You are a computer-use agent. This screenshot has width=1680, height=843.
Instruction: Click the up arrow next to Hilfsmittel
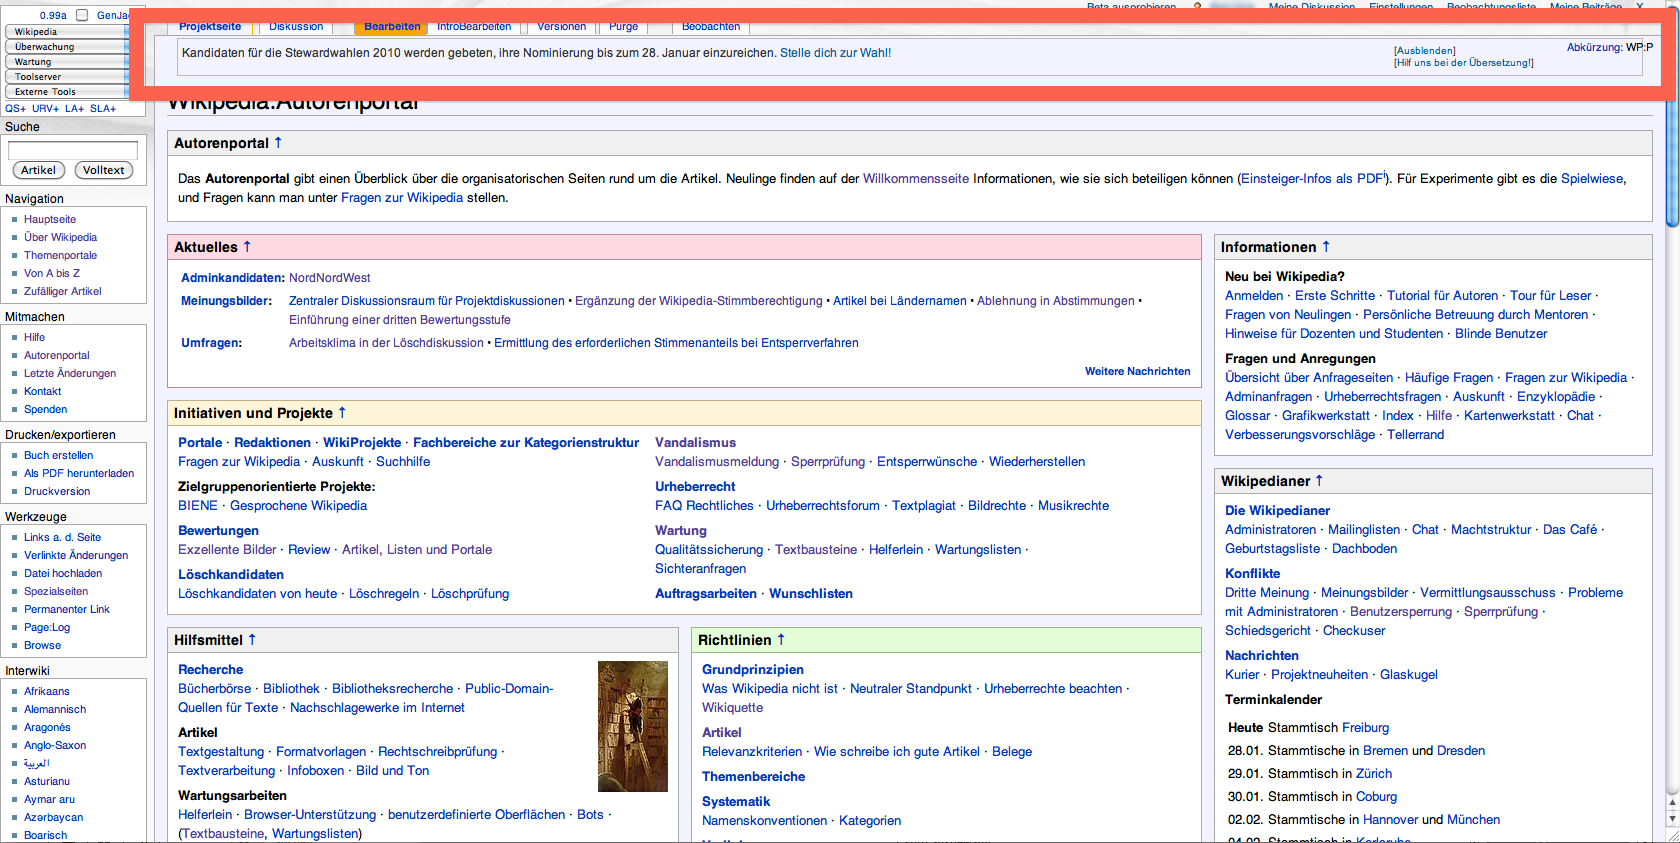pos(252,640)
